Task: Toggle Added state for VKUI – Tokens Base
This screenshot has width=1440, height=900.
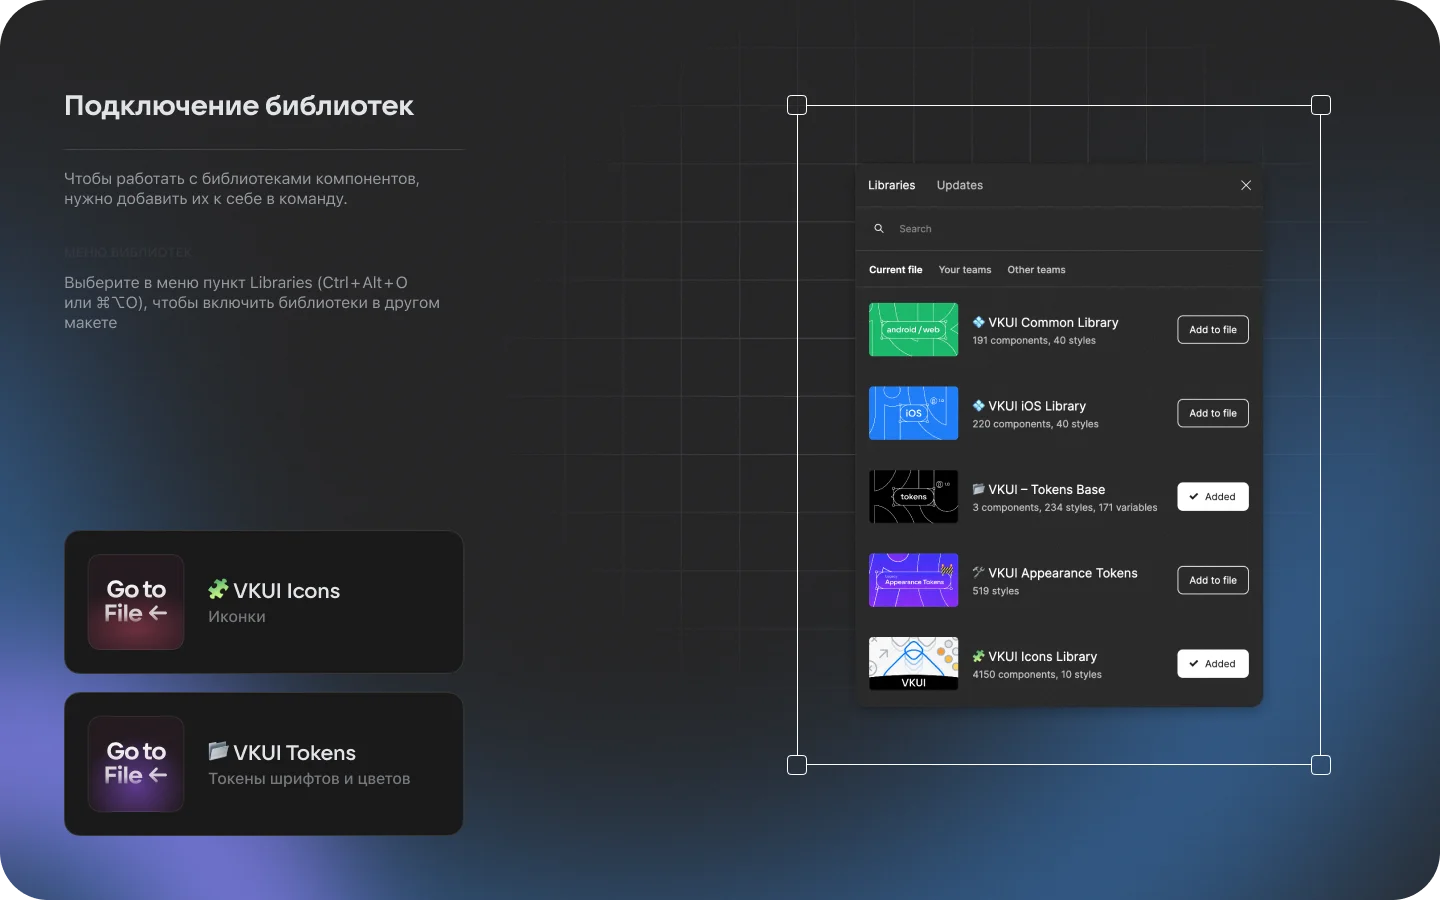Action: click(1212, 497)
